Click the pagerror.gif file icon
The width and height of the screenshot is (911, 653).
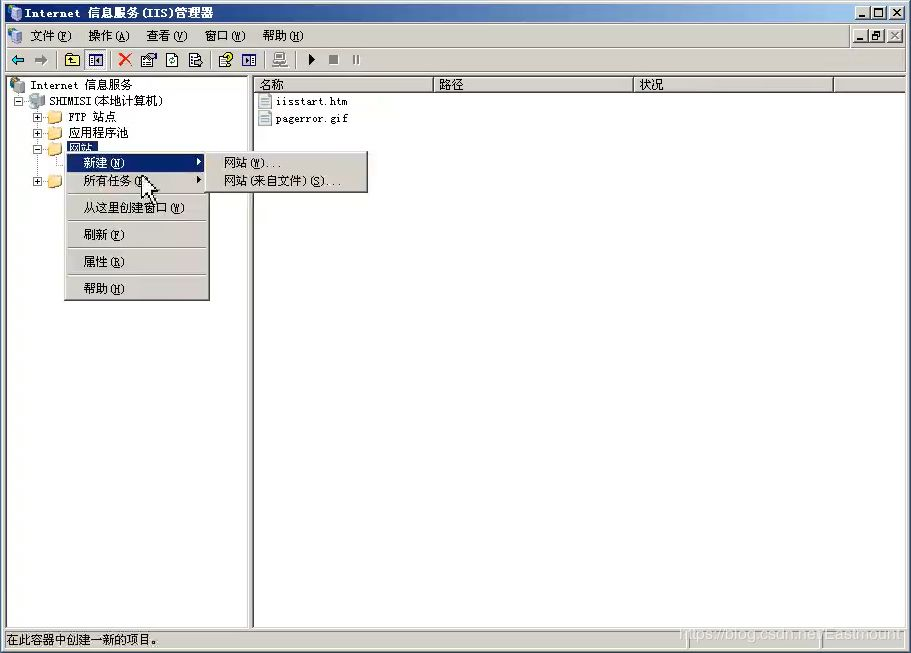[x=265, y=119]
